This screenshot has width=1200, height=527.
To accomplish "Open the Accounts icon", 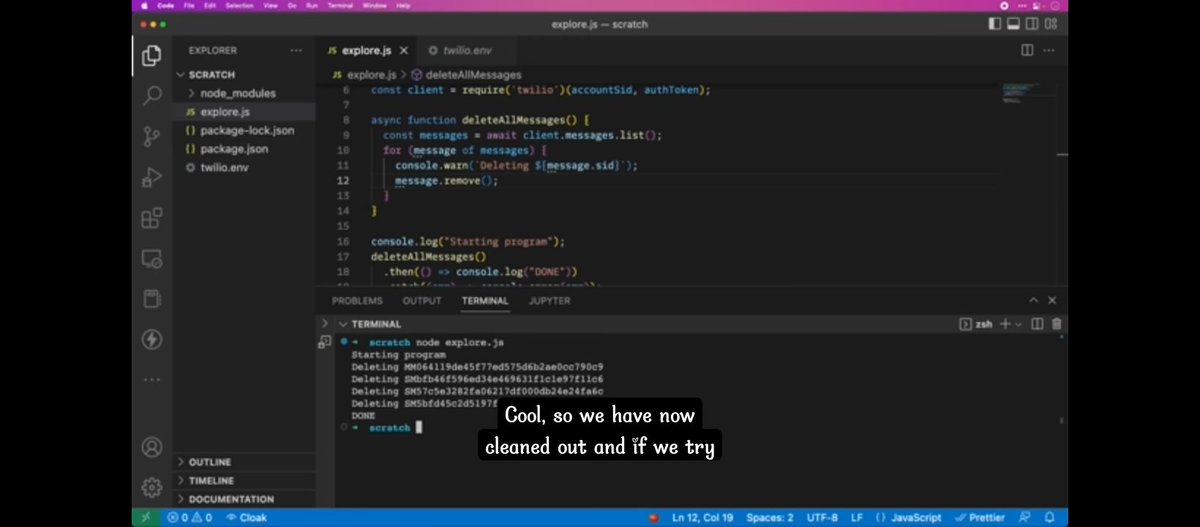I will pyautogui.click(x=152, y=447).
